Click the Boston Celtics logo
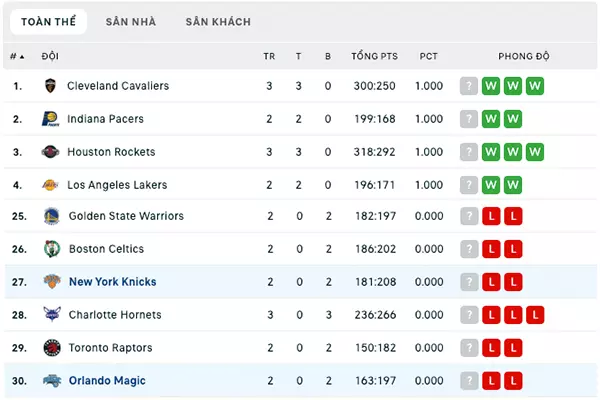 coord(52,249)
